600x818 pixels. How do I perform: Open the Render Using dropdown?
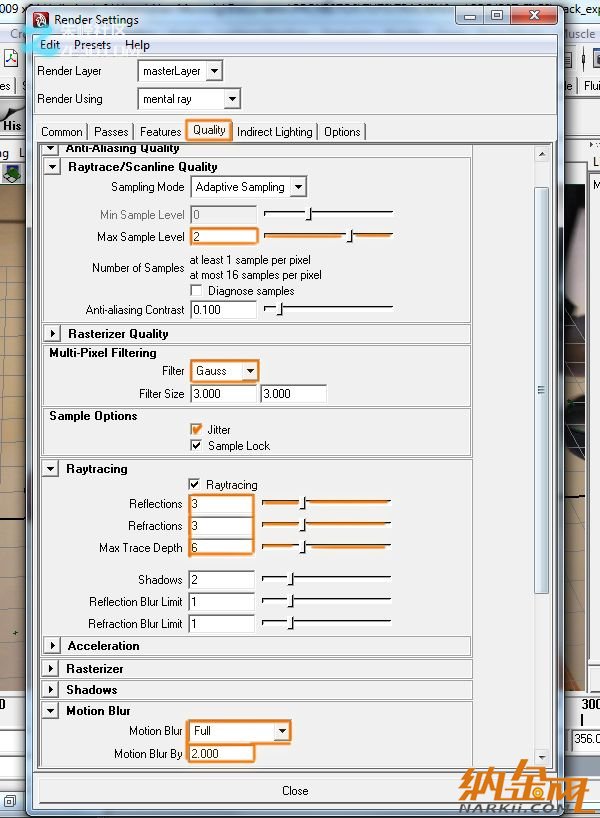pos(232,99)
